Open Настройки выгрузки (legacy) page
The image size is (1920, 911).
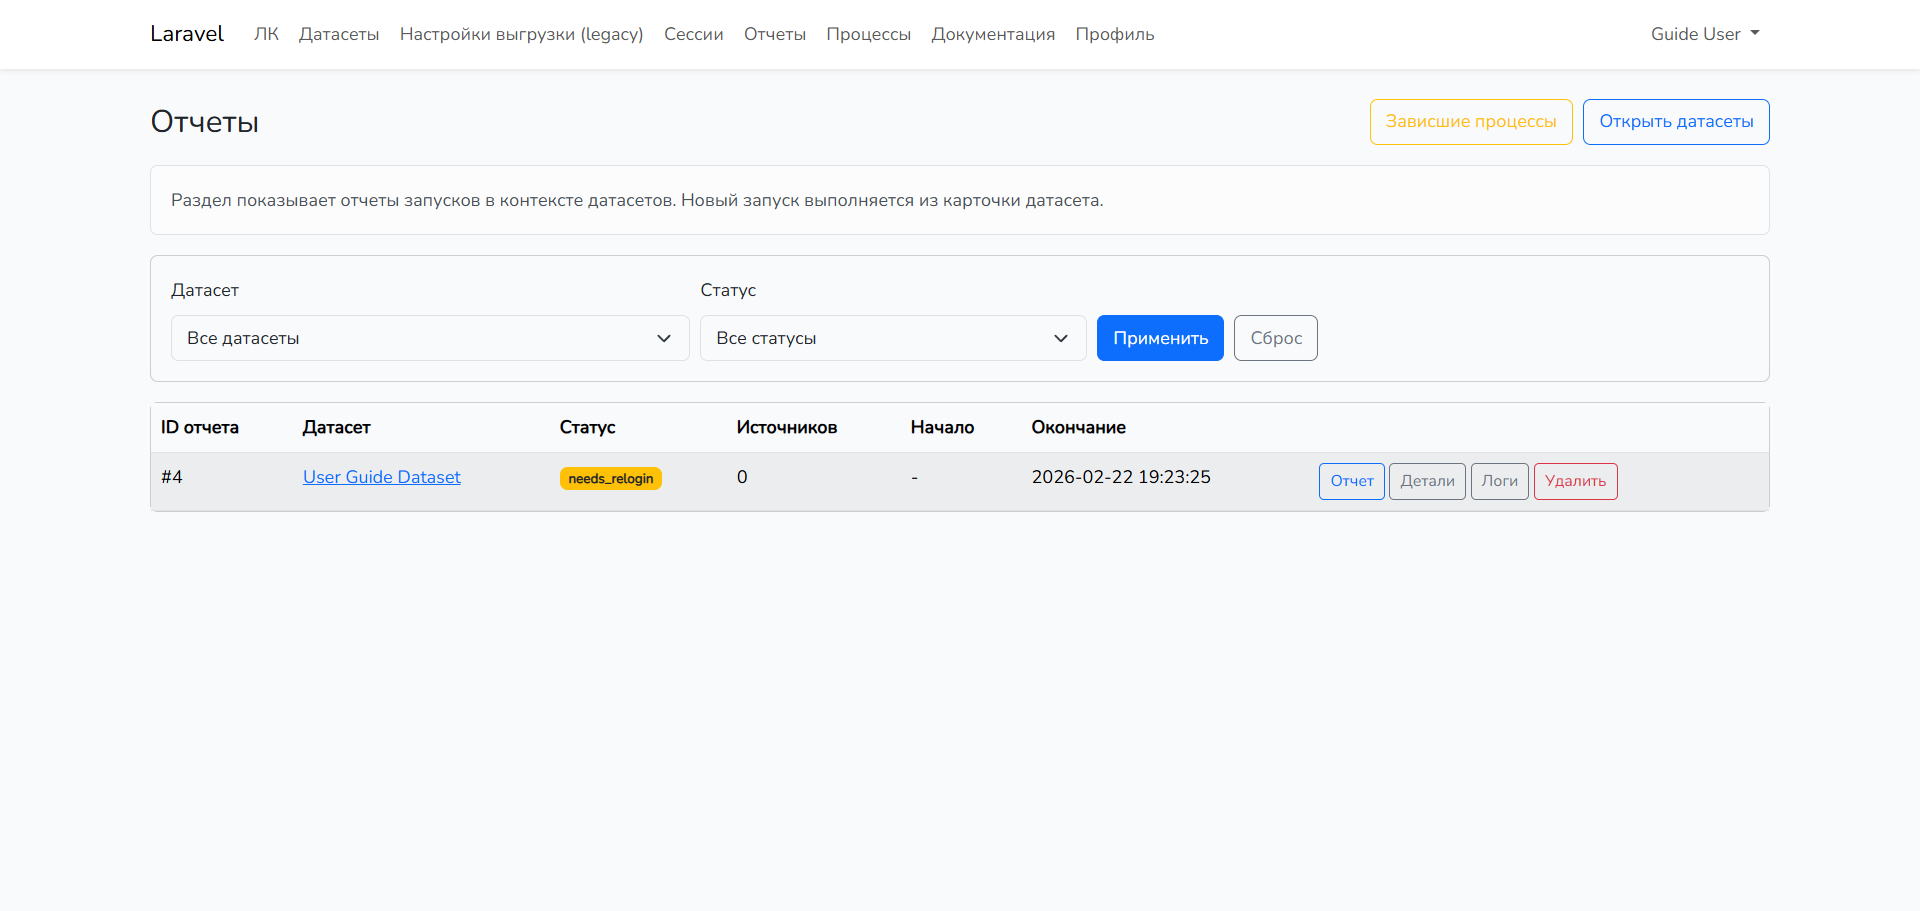click(x=521, y=34)
